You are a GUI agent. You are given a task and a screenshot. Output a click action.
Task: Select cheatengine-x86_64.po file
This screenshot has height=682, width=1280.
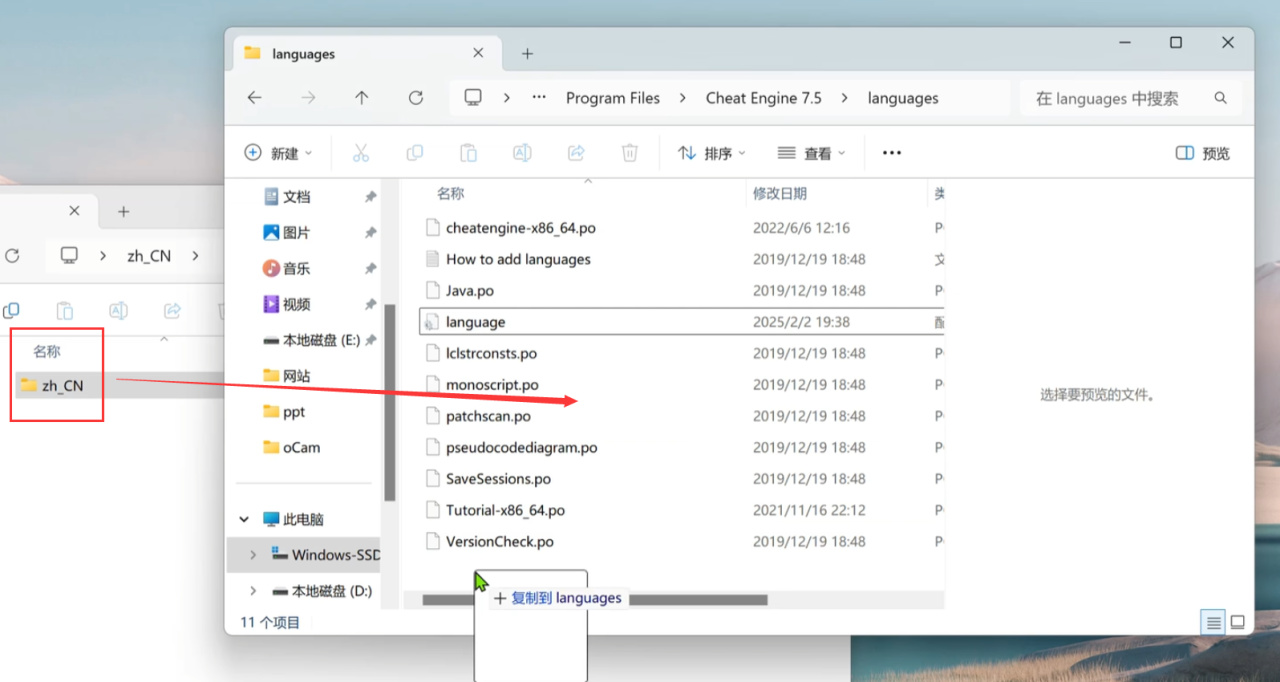click(520, 228)
